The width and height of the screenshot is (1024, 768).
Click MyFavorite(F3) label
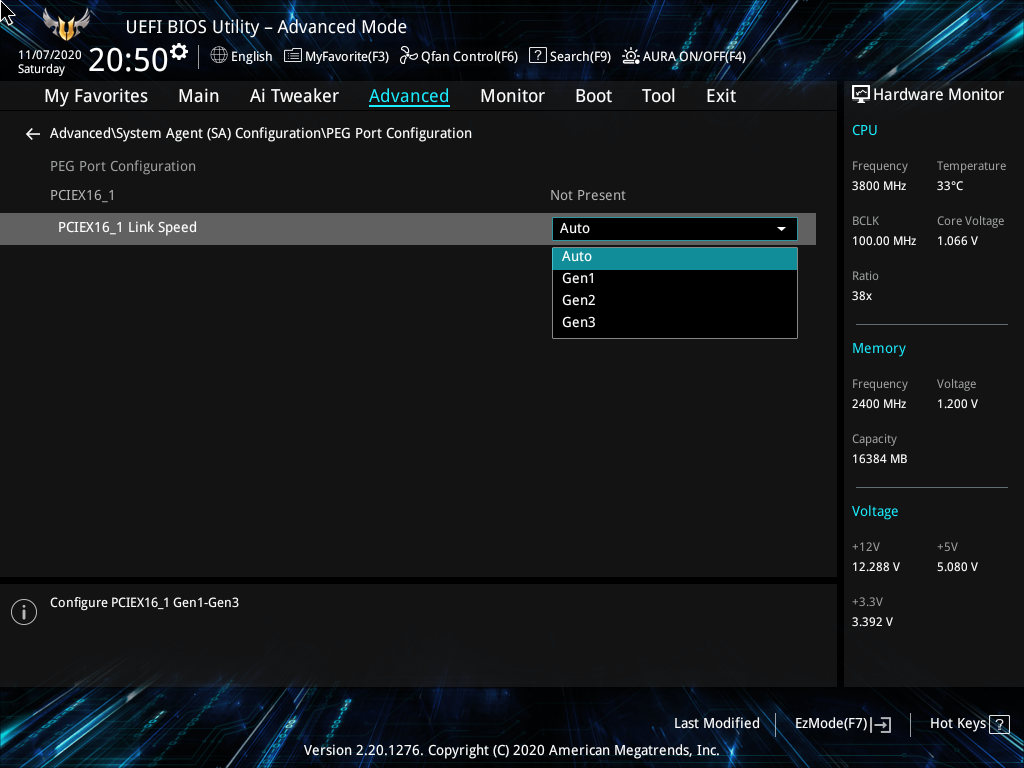tap(347, 57)
